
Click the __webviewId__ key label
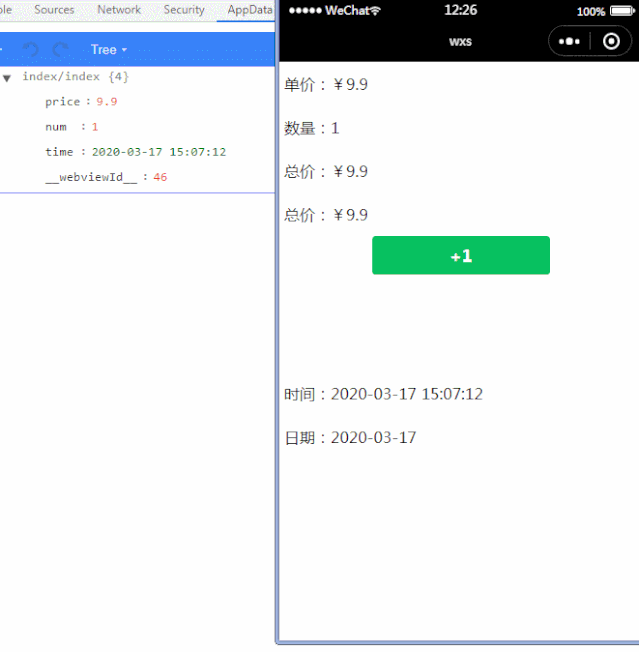[91, 177]
